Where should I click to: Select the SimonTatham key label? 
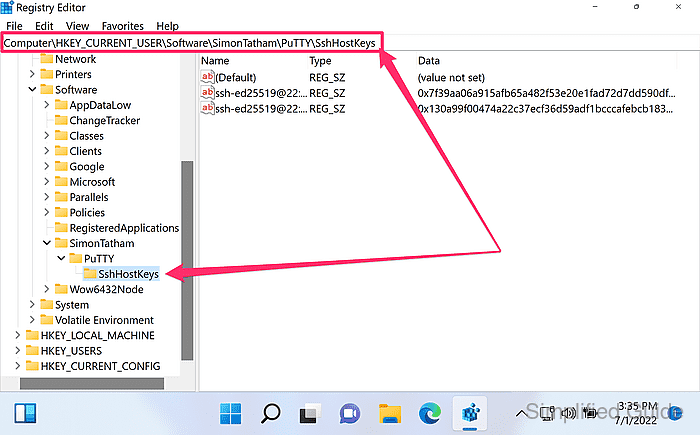[102, 243]
